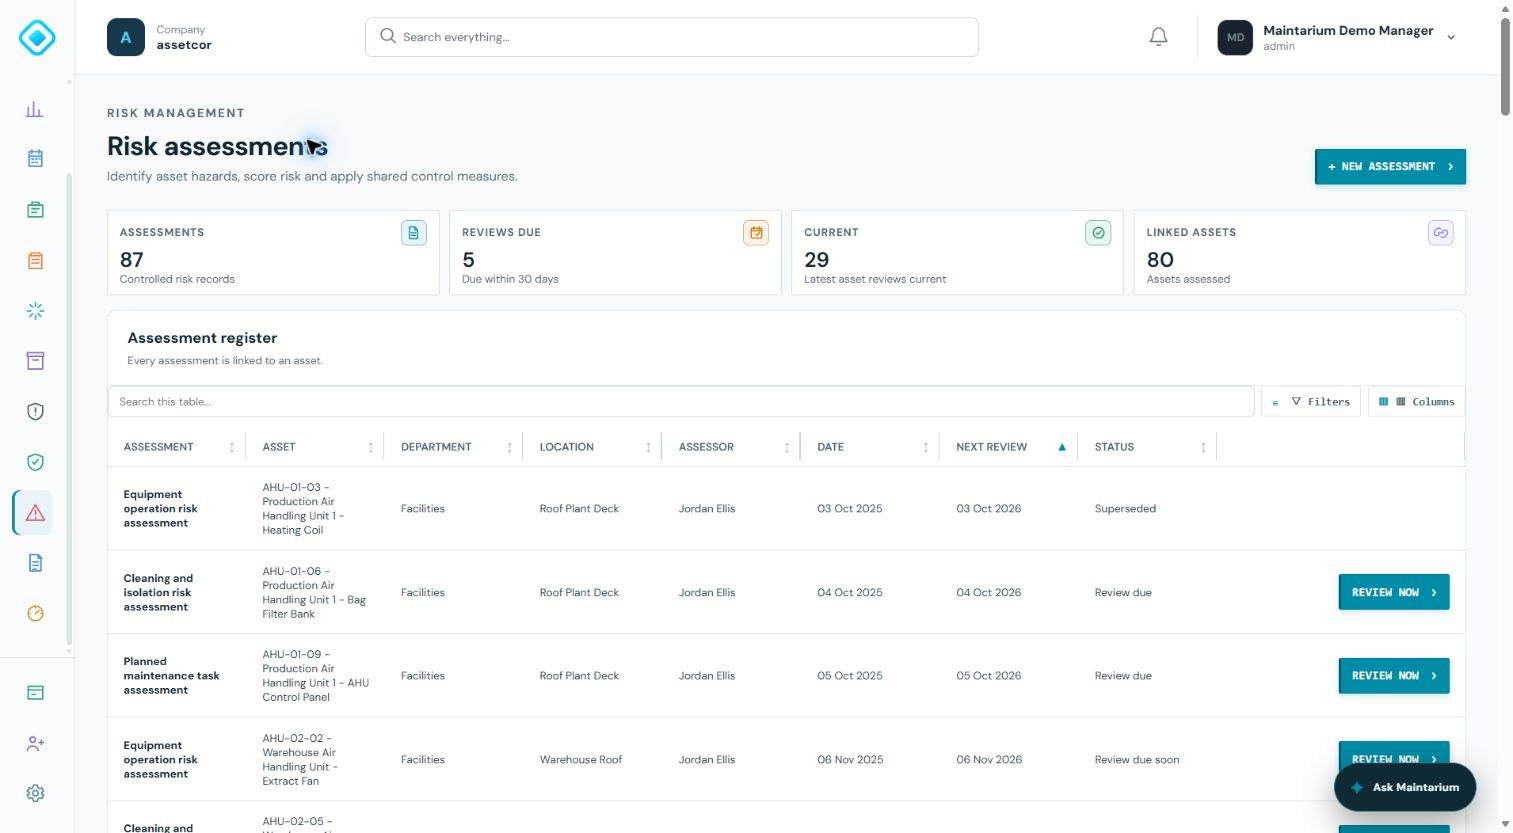Focus the Search this table field
Screen dimensions: 1513x833
pyautogui.click(x=681, y=402)
